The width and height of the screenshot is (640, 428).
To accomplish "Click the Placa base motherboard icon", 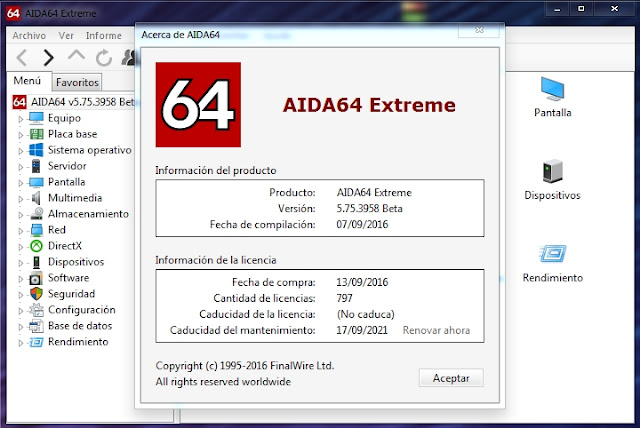I will (x=36, y=134).
